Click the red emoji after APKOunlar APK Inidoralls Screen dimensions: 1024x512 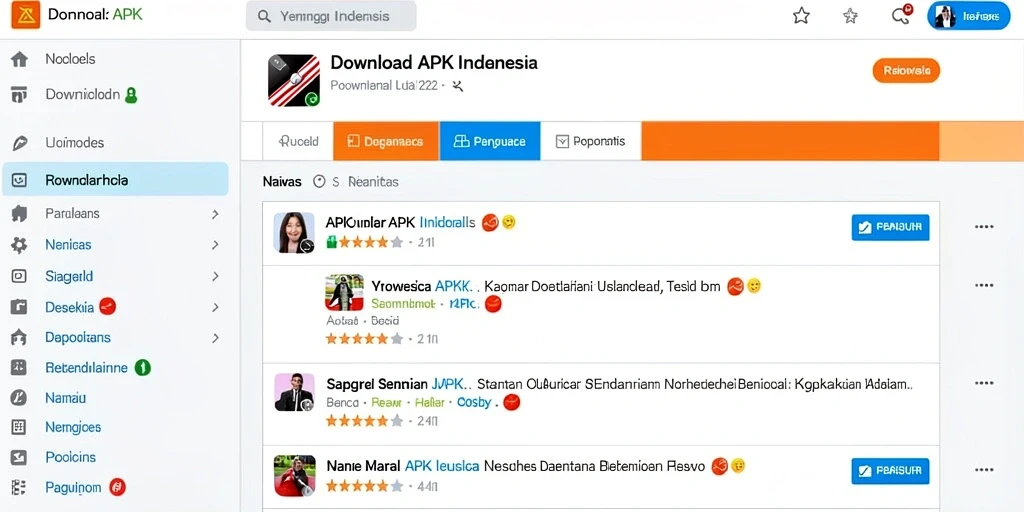click(490, 223)
